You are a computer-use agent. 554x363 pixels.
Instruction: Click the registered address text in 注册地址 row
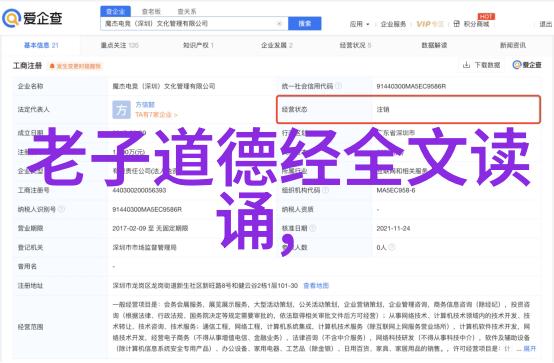[205, 286]
